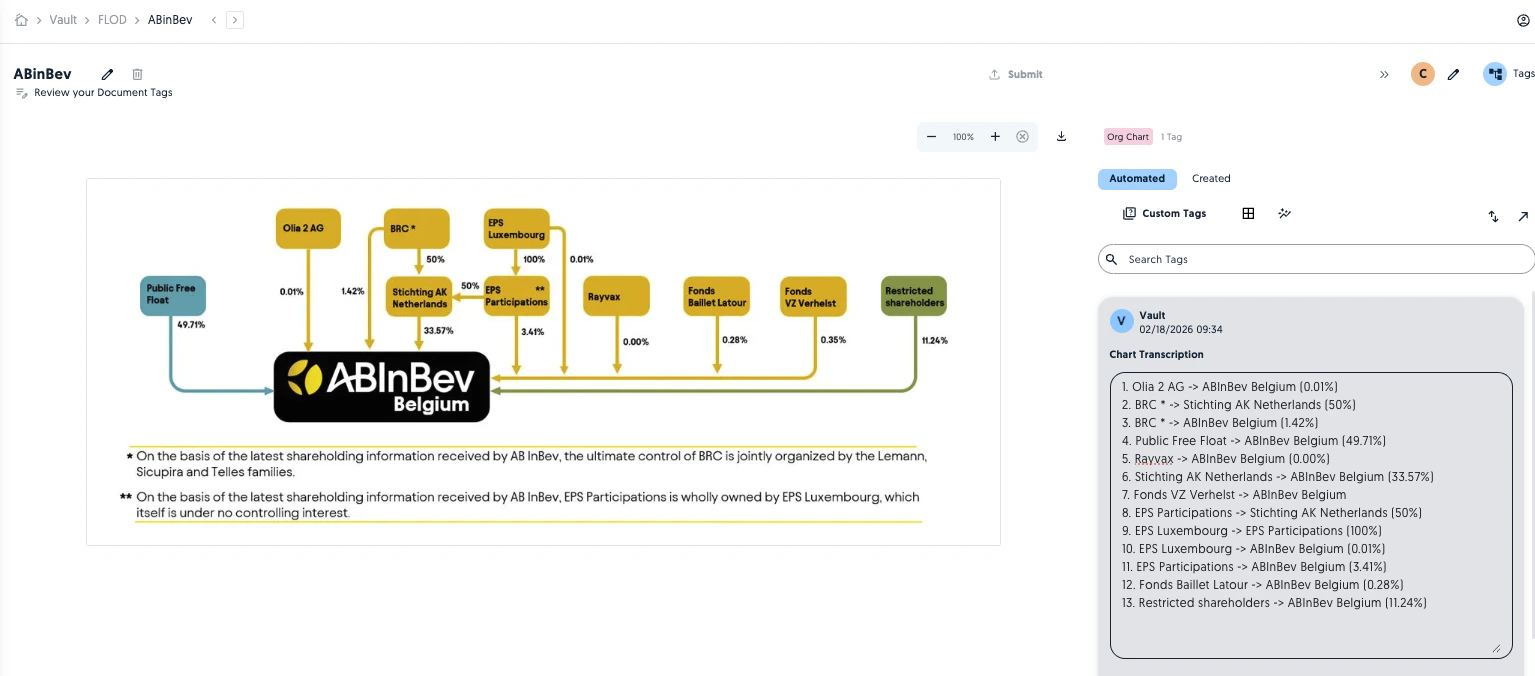Zoom out with the minus button
The image size is (1535, 676).
point(932,137)
